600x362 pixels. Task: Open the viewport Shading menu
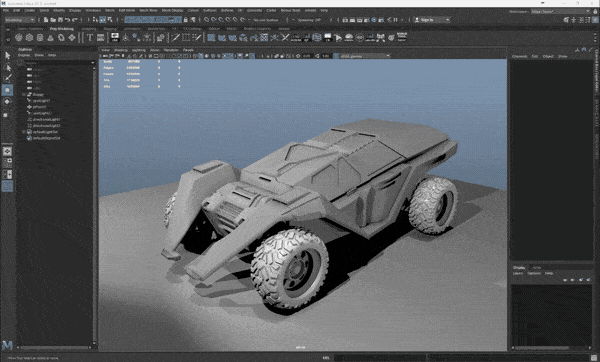pyautogui.click(x=121, y=50)
